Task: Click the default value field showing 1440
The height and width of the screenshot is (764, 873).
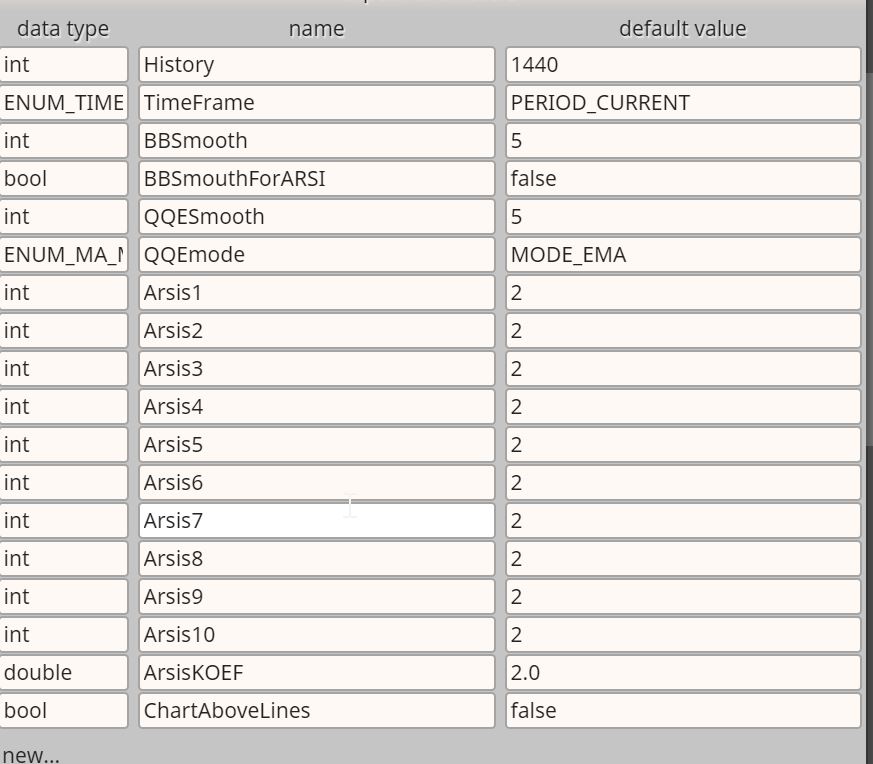Action: click(683, 65)
